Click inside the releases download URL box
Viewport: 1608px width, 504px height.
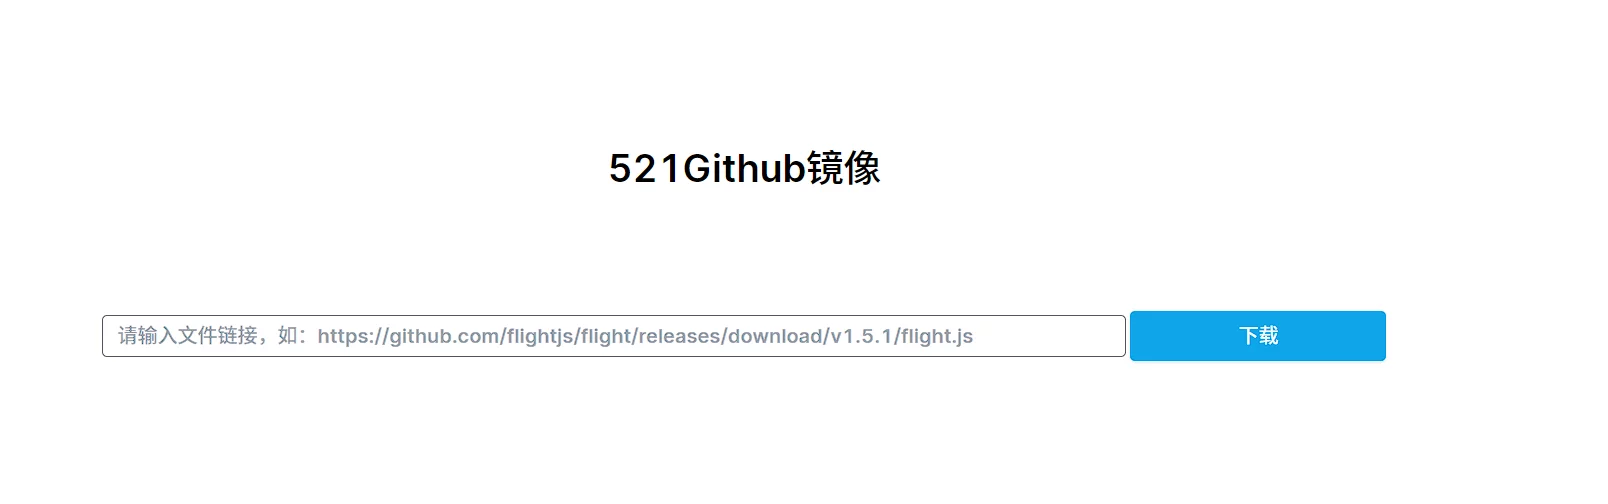(x=613, y=336)
